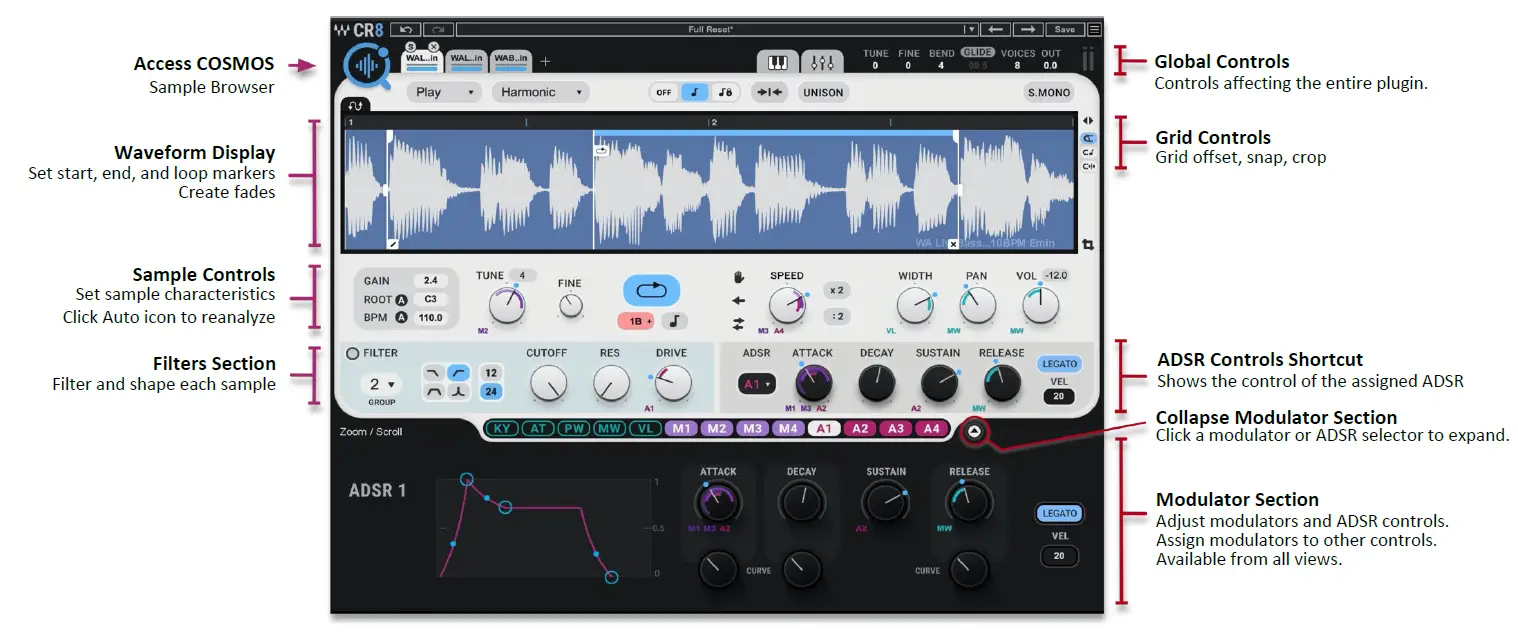Open the Play mode dropdown

[x=443, y=92]
